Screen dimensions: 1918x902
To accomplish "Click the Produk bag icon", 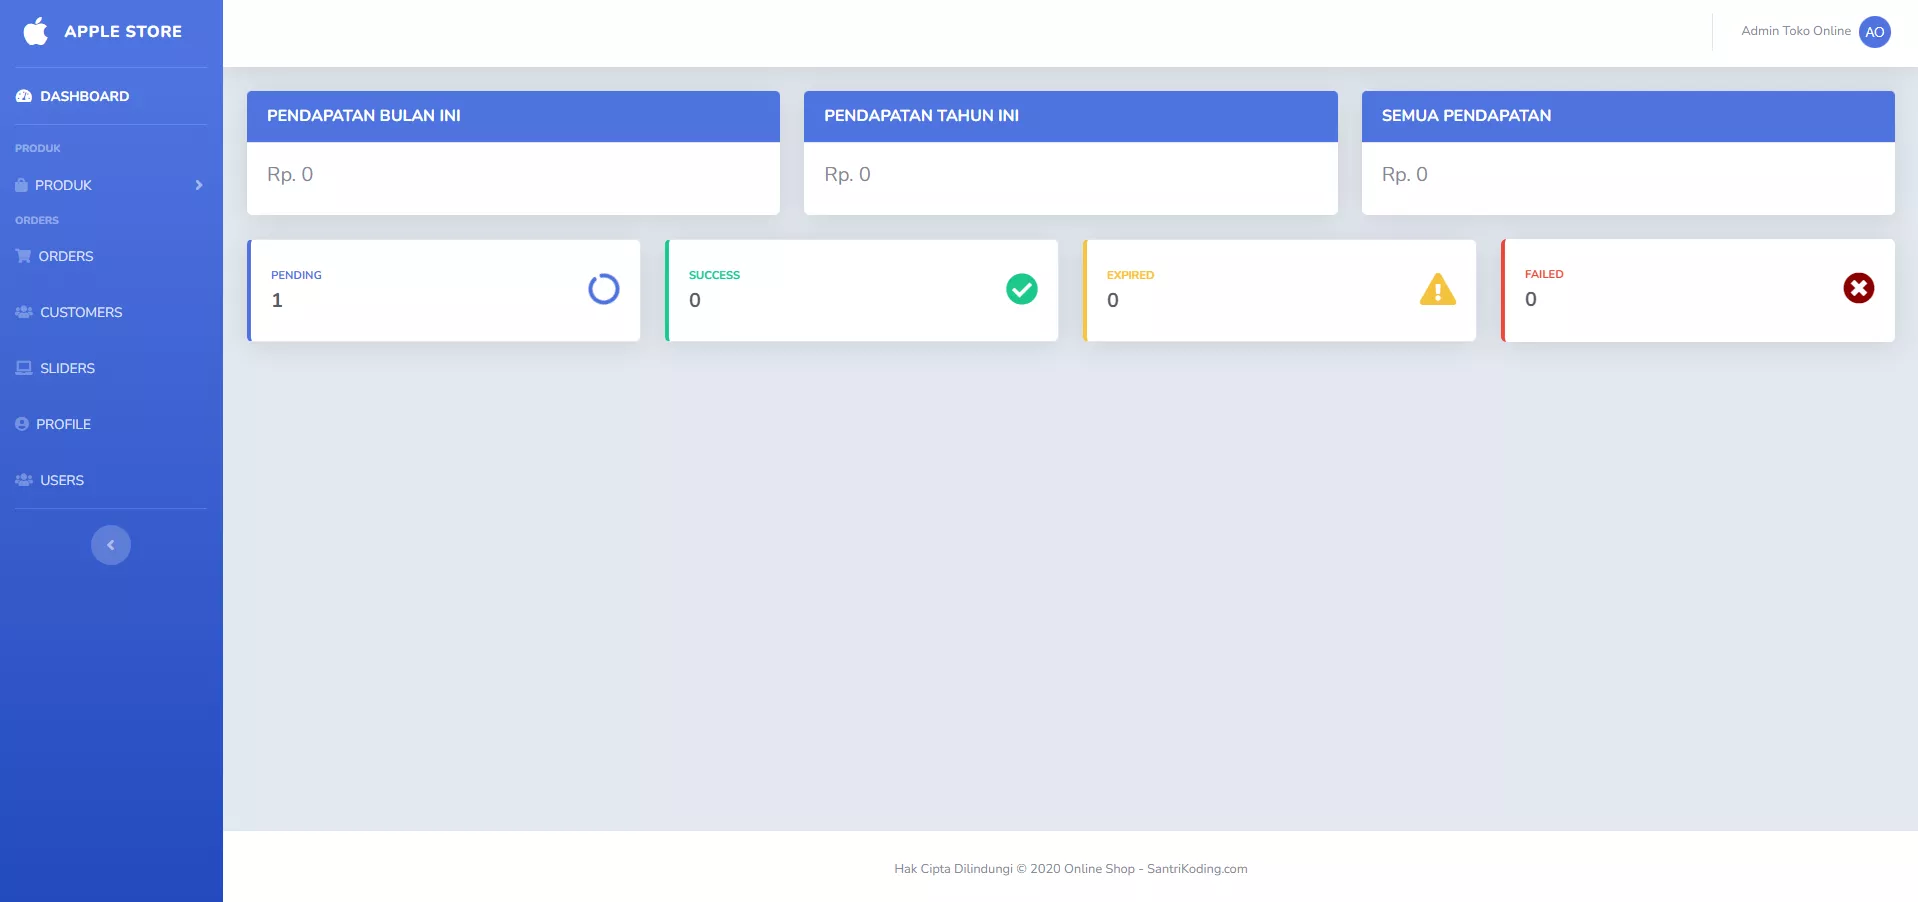I will click(21, 185).
